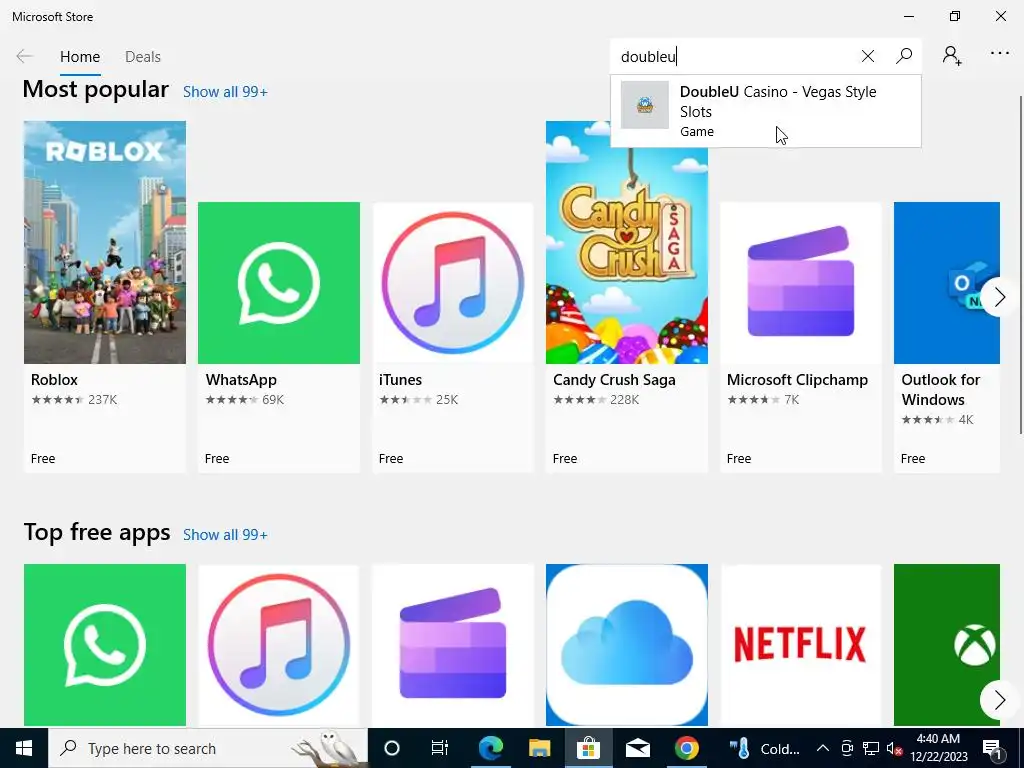This screenshot has width=1024, height=768.
Task: Show all Most popular apps
Action: tap(225, 92)
